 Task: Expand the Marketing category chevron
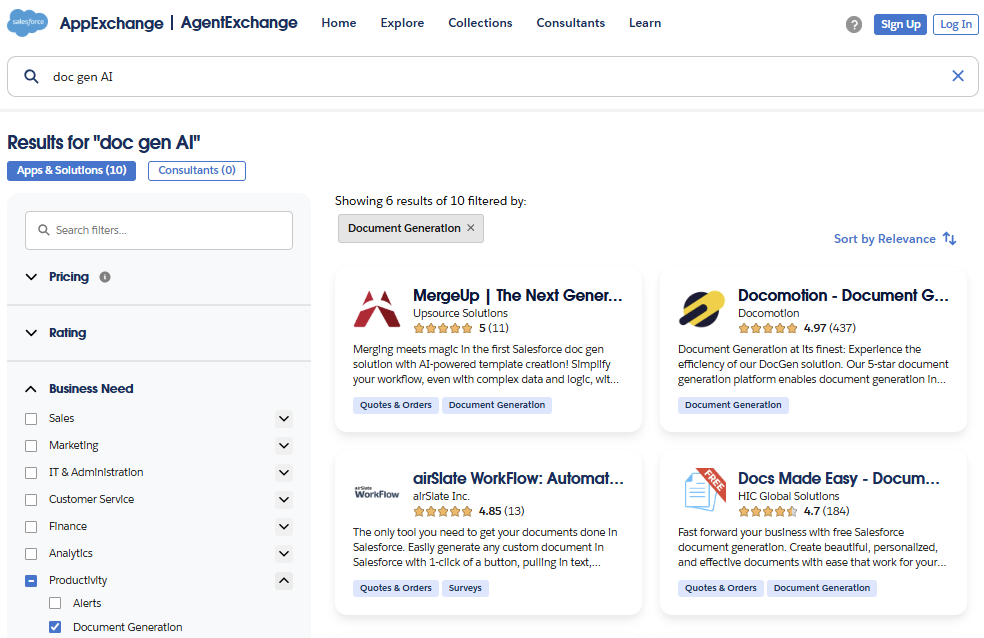284,445
